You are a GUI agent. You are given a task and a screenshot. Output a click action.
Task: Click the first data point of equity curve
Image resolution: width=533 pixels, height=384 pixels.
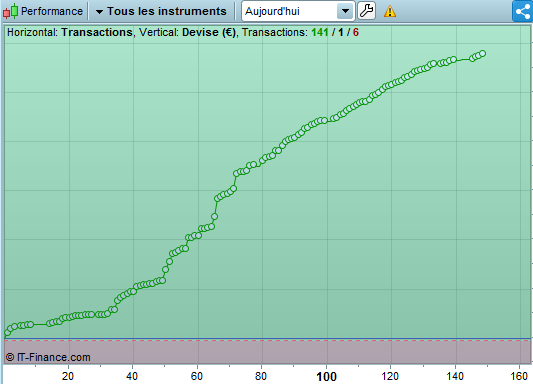[x=7, y=332]
